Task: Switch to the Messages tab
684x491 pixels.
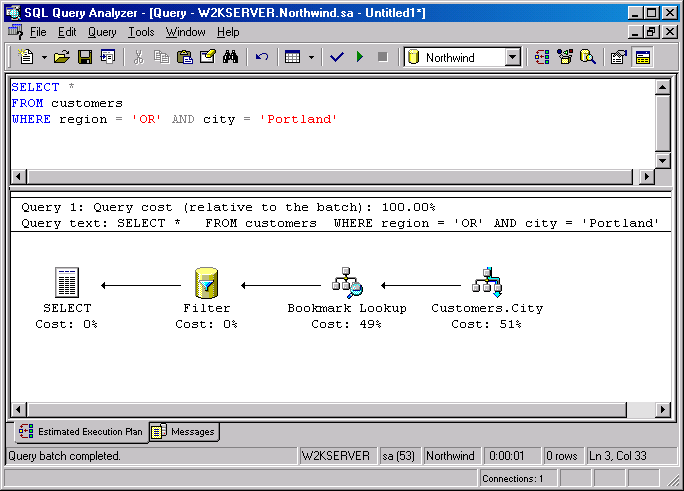Action: point(185,432)
